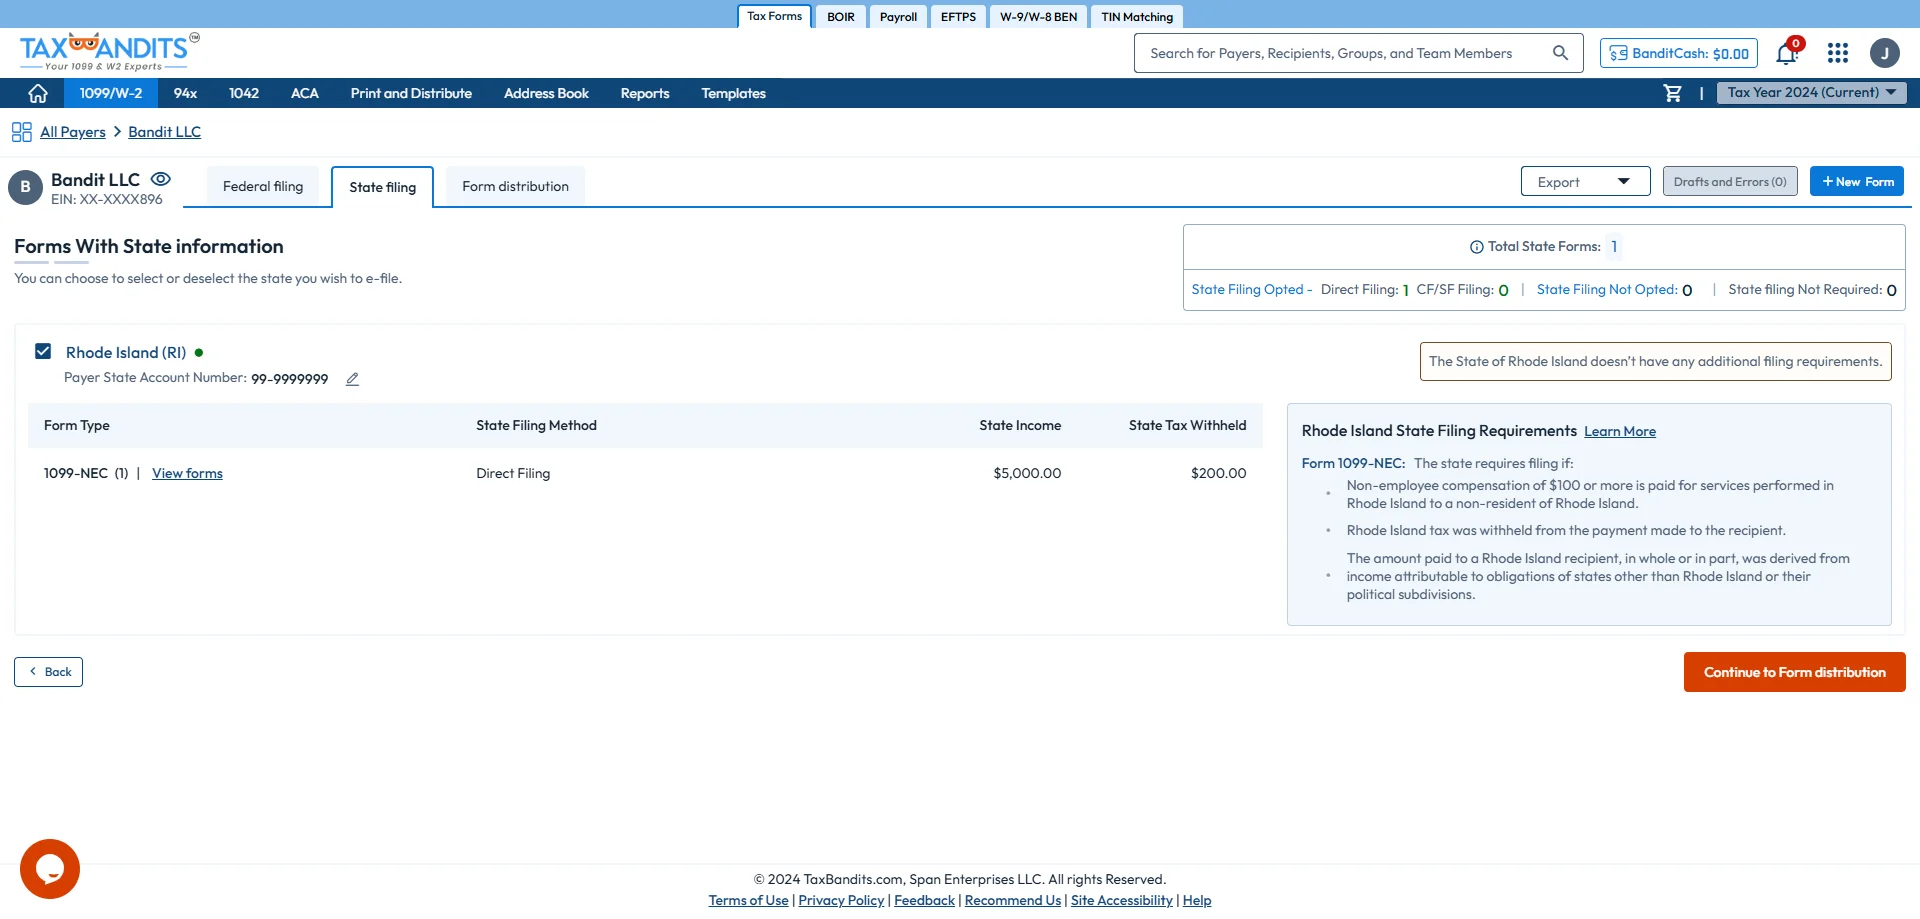Switch to W-9/W-8 BEN top tab
The width and height of the screenshot is (1920, 919).
tap(1038, 17)
